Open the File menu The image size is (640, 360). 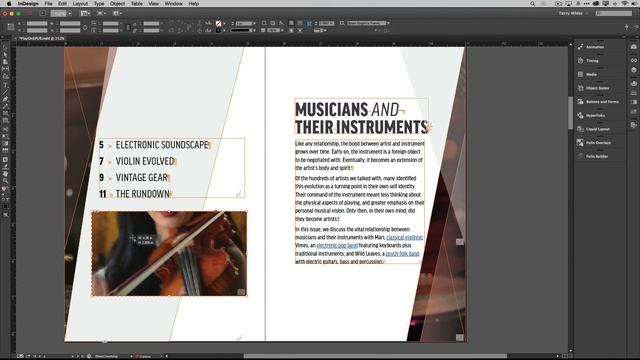point(48,4)
